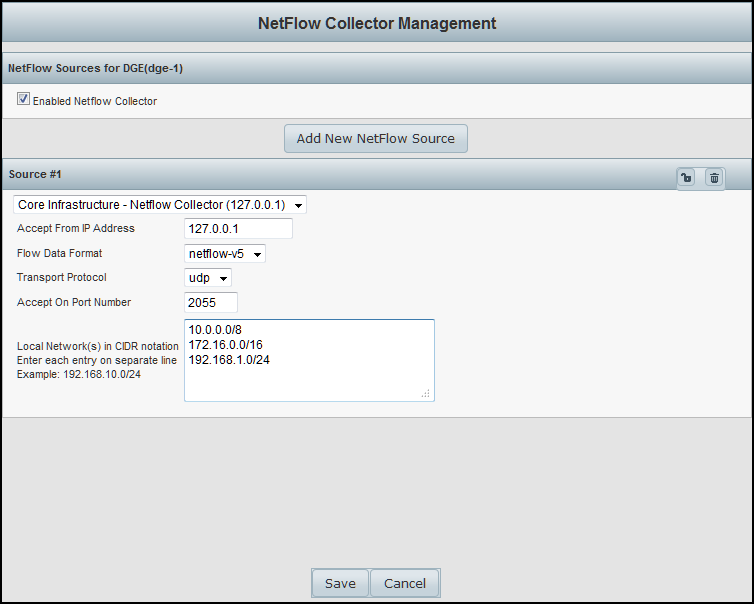Screen dimensions: 754x604
Task: Click the resize handle of the CIDR textarea
Action: 426,394
